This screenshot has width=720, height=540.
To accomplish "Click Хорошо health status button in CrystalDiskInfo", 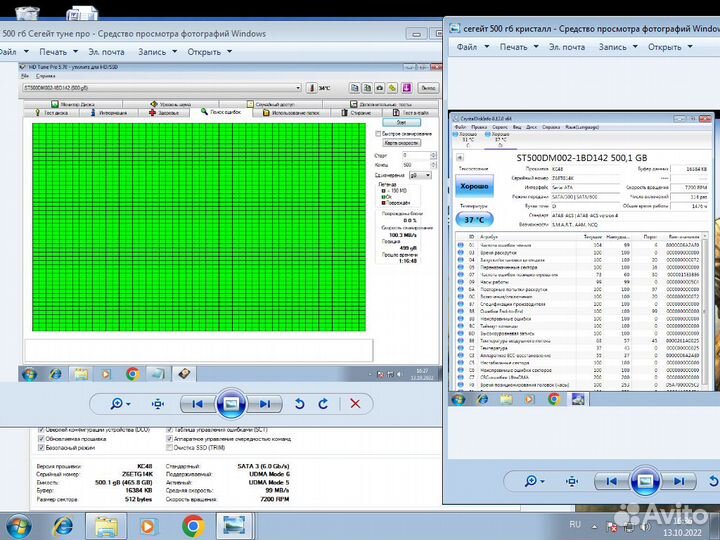I will coord(474,186).
